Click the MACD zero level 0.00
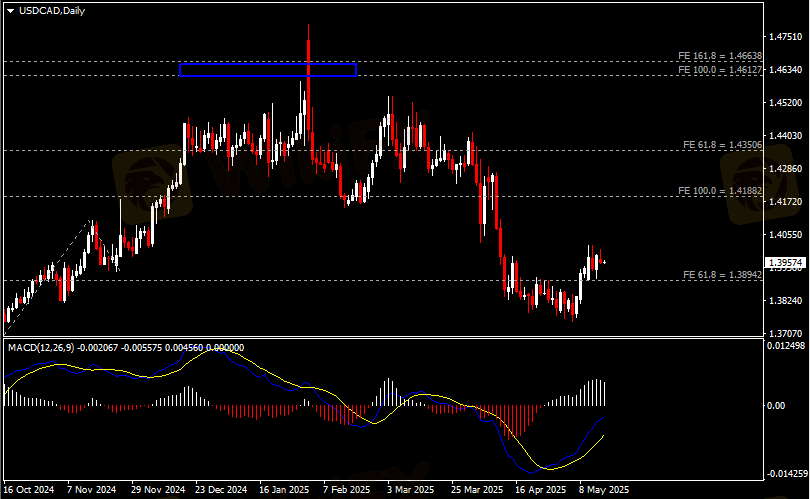This screenshot has height=499, width=810. [x=775, y=406]
